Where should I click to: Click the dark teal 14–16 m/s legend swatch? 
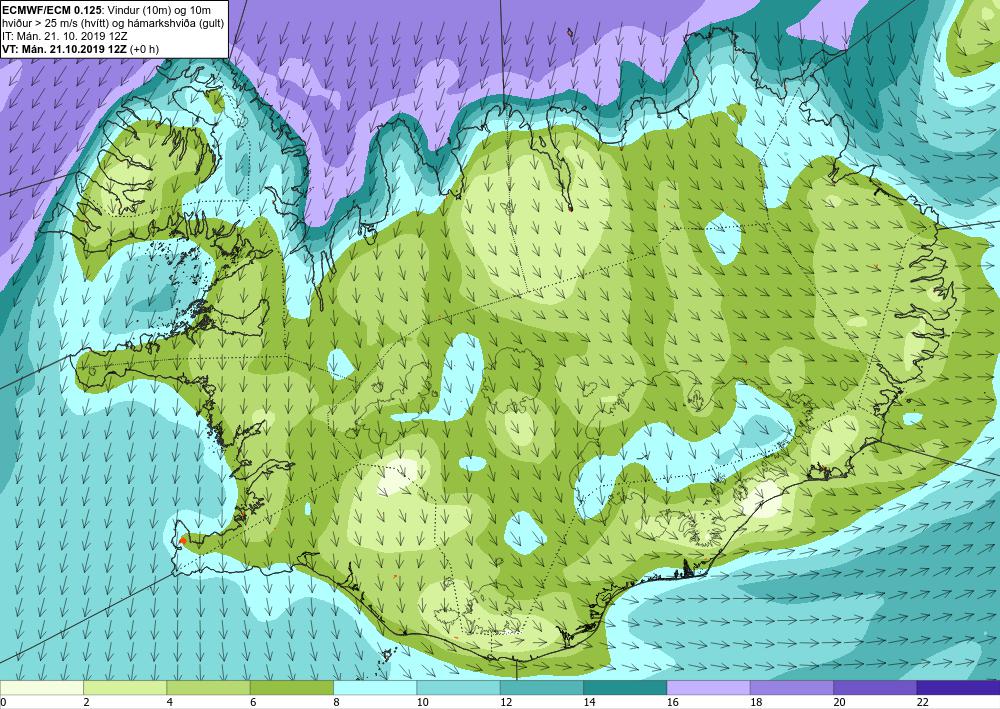click(625, 688)
